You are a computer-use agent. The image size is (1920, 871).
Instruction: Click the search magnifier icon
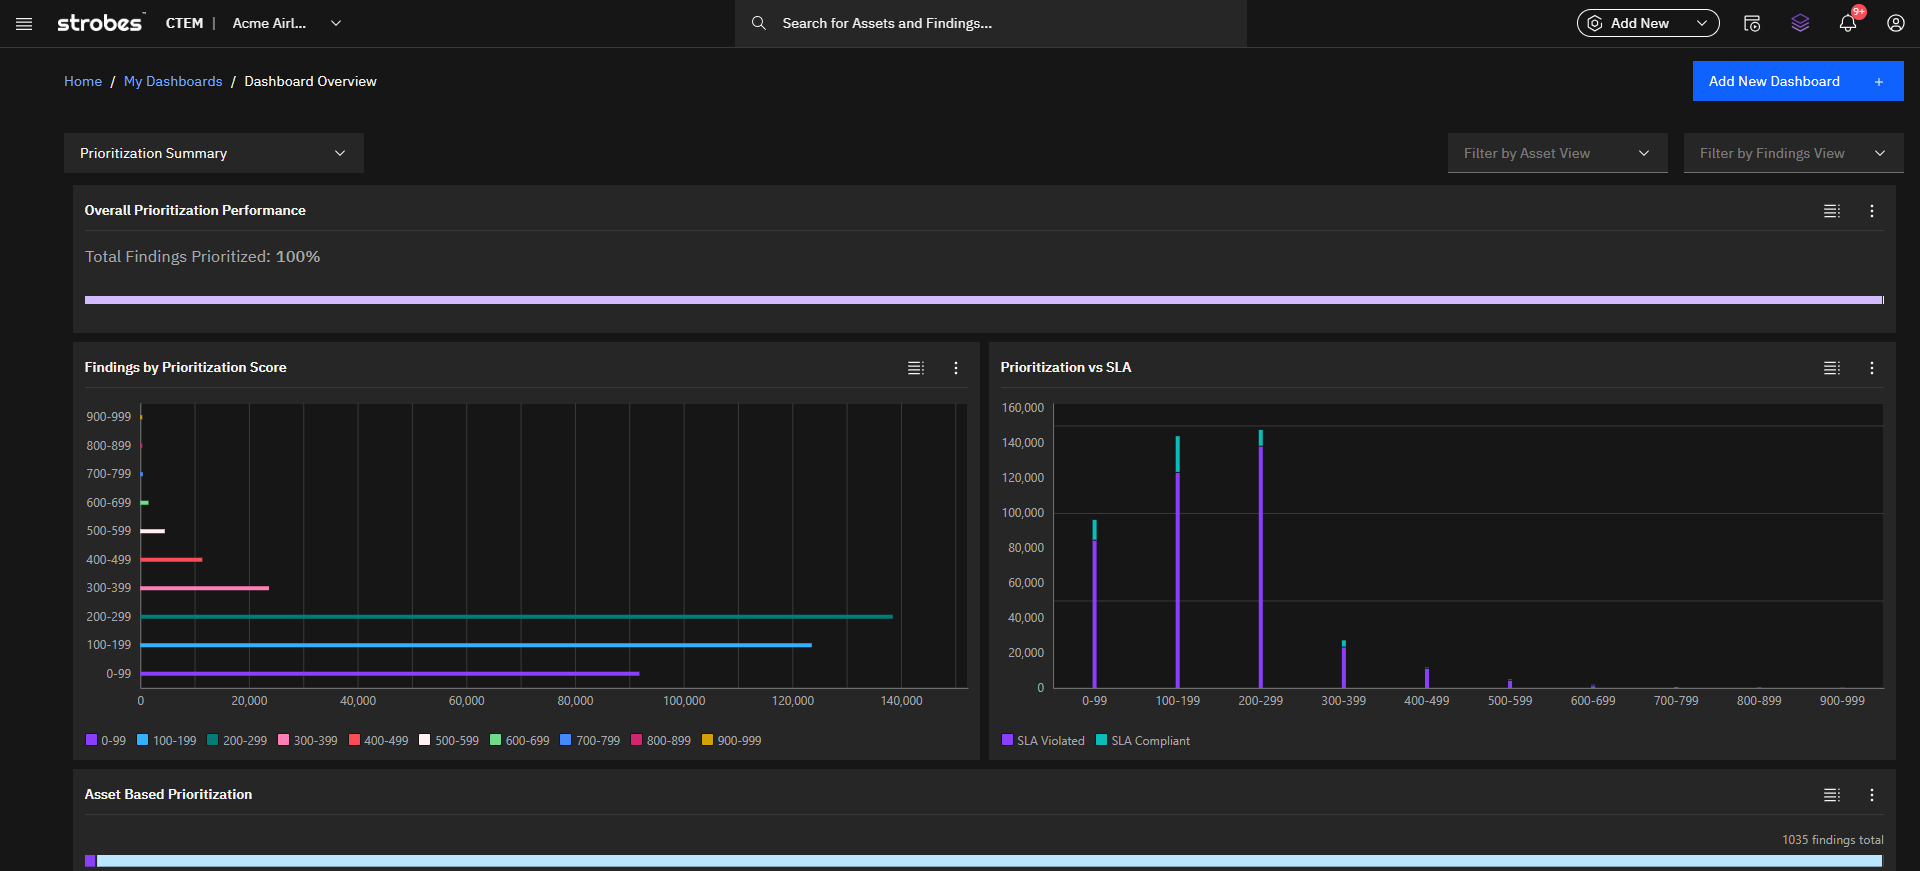pyautogui.click(x=759, y=23)
